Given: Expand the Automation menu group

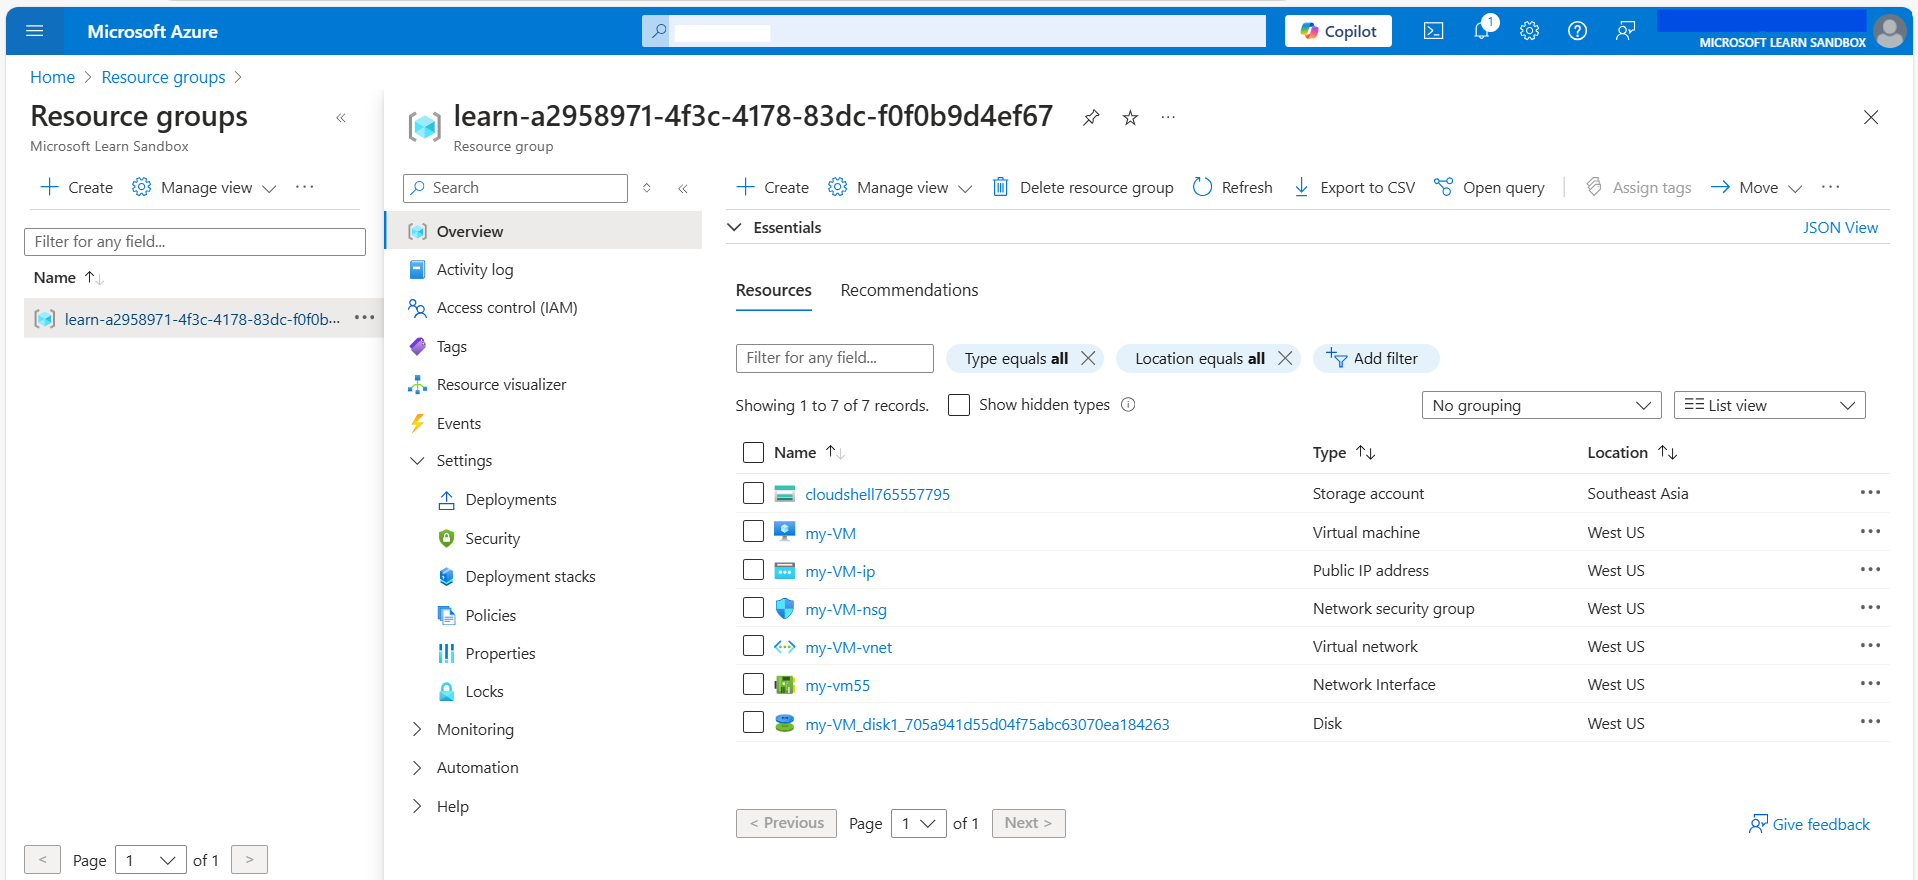Looking at the screenshot, I should [x=417, y=768].
